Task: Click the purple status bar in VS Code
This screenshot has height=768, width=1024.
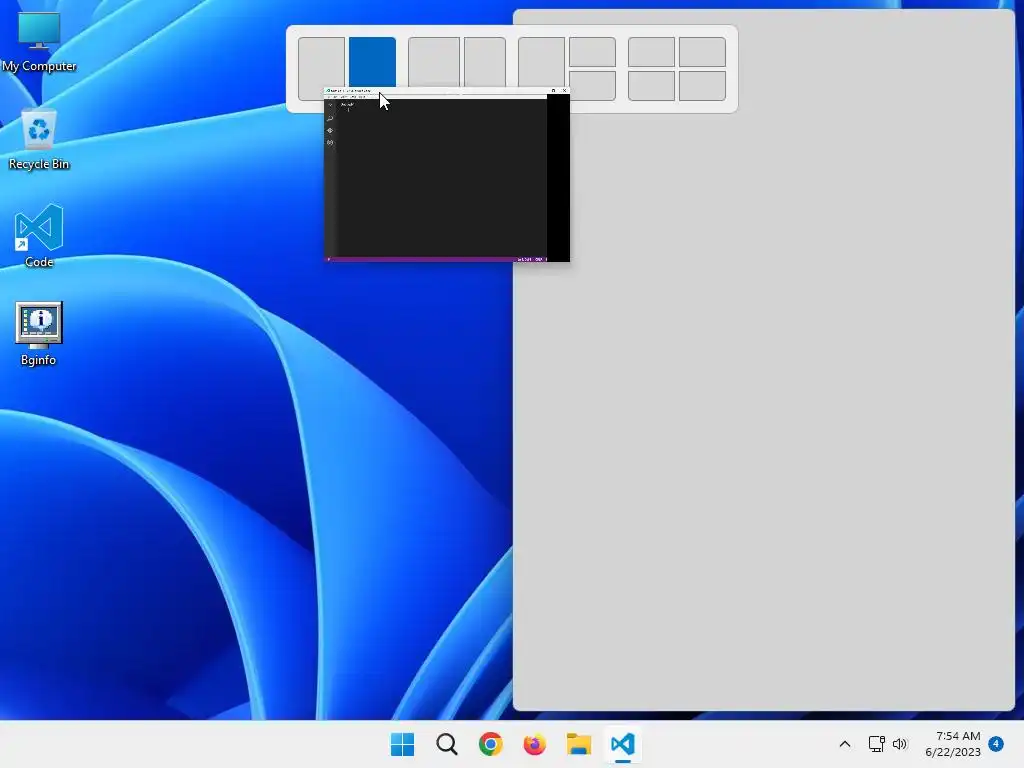Action: coord(436,259)
